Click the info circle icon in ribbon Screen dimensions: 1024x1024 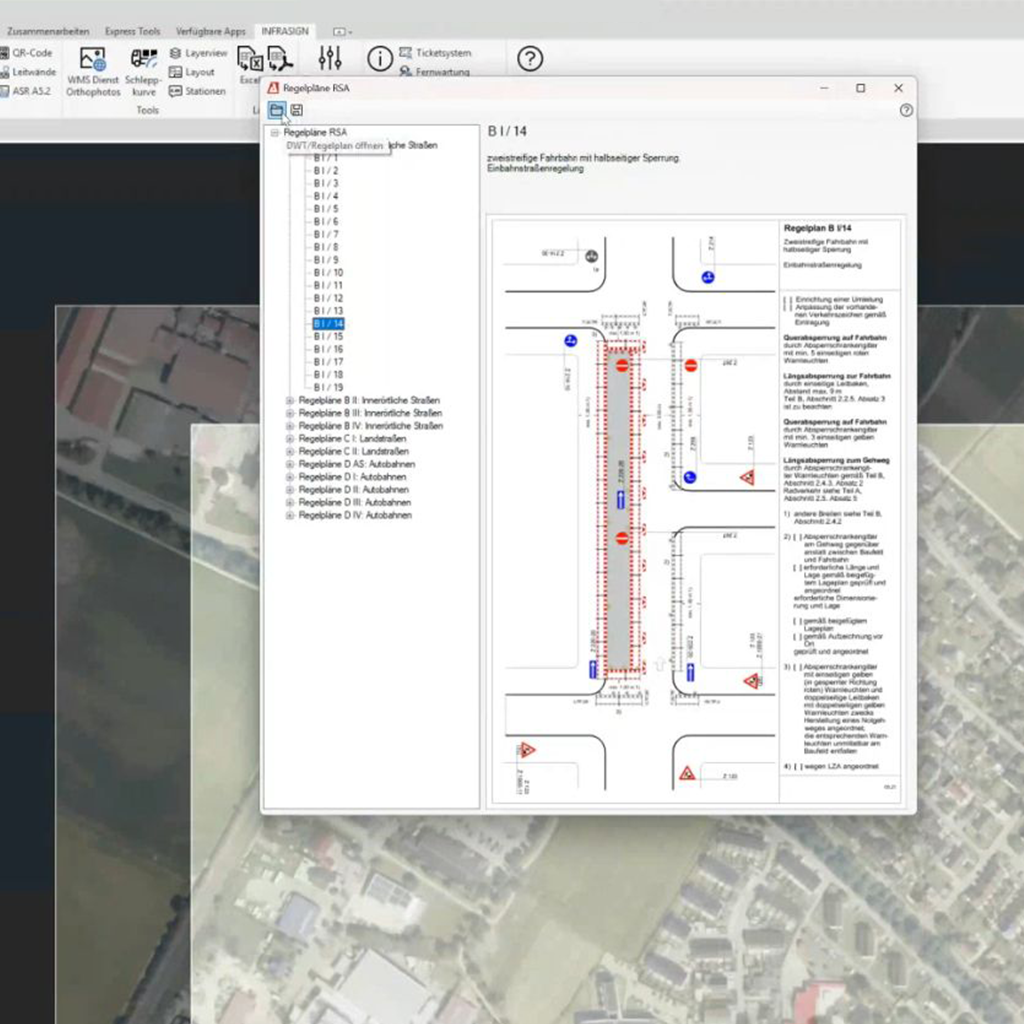[379, 59]
